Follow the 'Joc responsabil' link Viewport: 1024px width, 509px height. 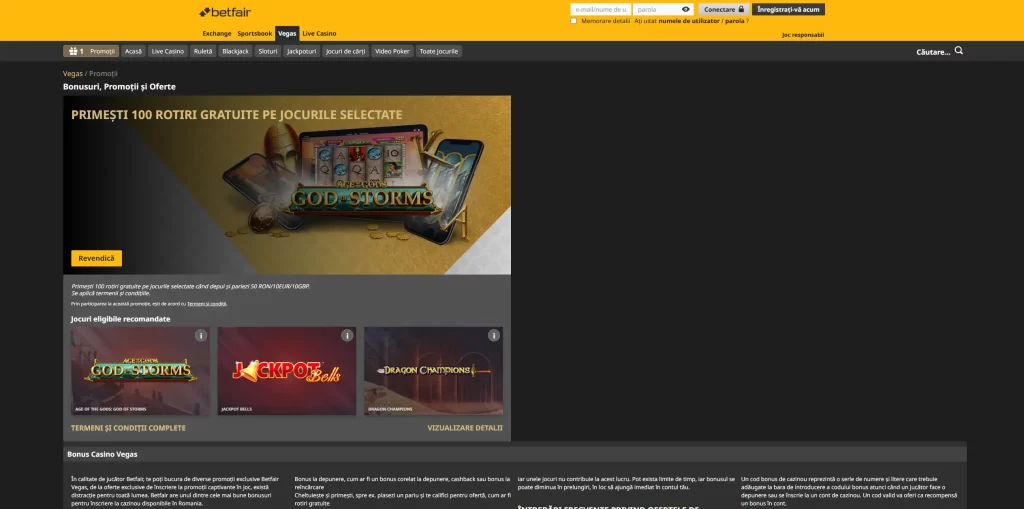(x=803, y=34)
